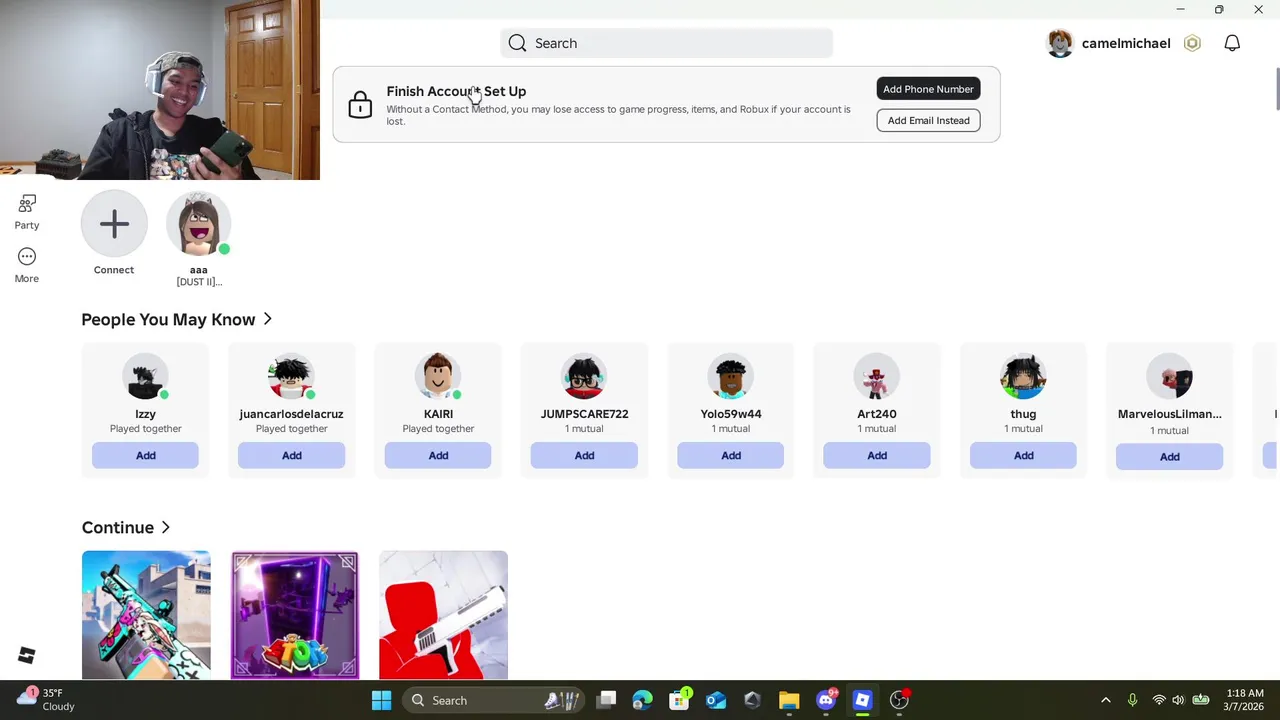Open the gun-skin game thumbnail under Continue
1280x720 pixels.
tap(146, 615)
